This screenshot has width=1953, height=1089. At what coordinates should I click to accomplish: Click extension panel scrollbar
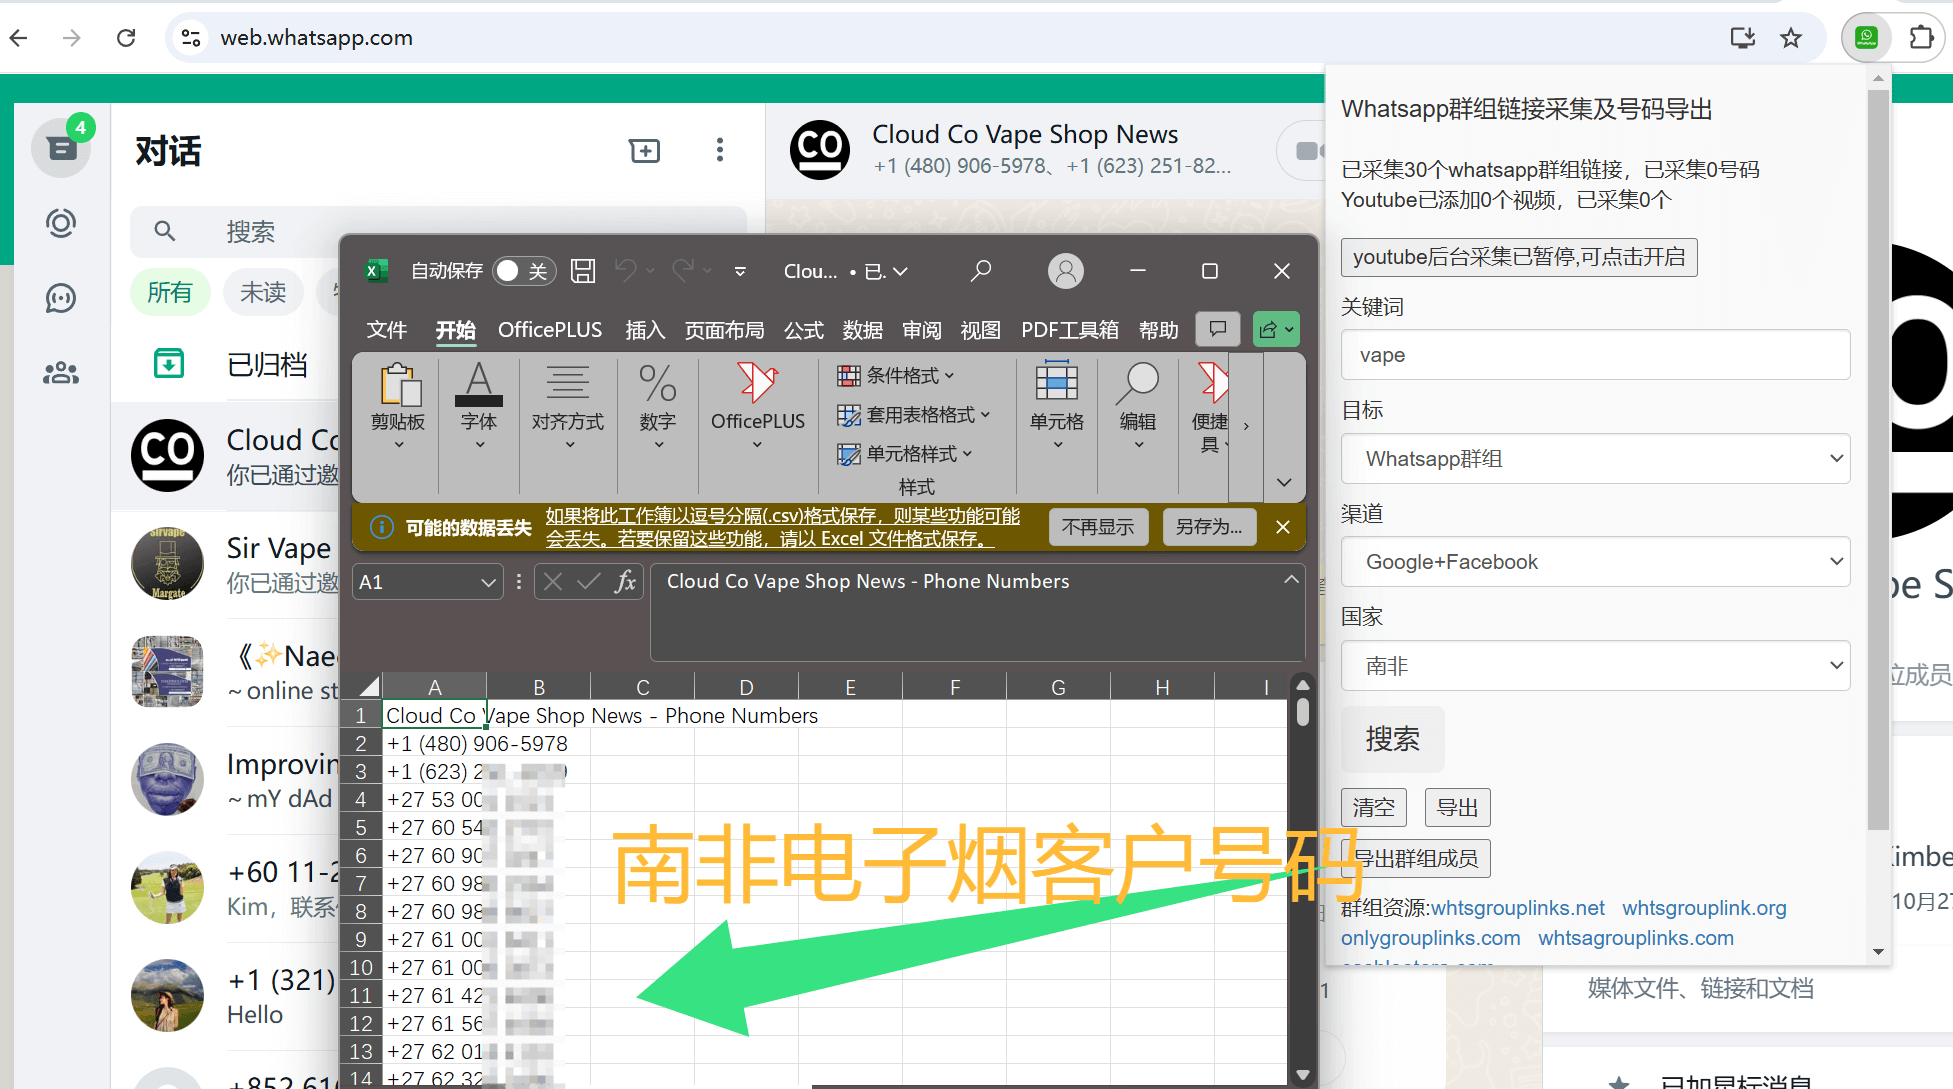[1878, 459]
